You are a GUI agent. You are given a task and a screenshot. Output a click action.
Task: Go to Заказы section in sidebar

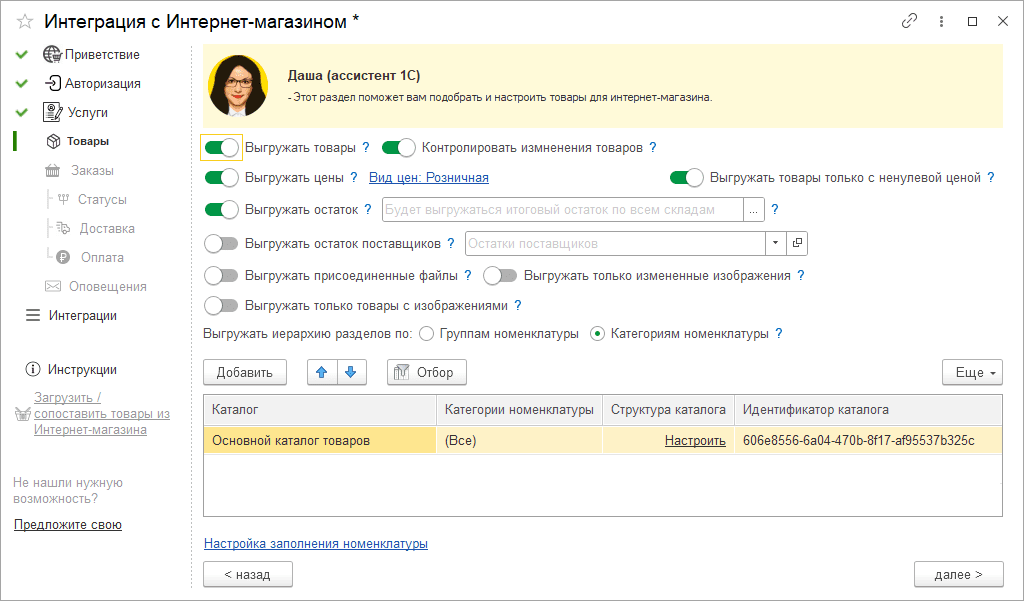(91, 170)
